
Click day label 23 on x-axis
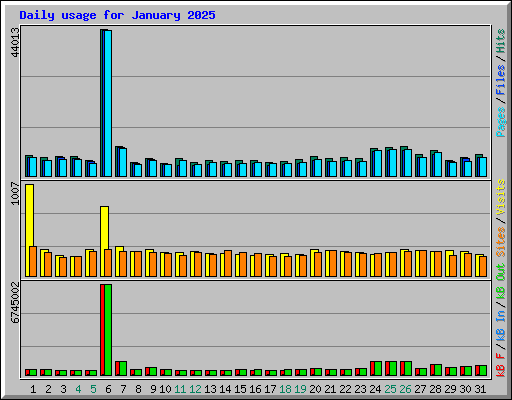(360, 389)
